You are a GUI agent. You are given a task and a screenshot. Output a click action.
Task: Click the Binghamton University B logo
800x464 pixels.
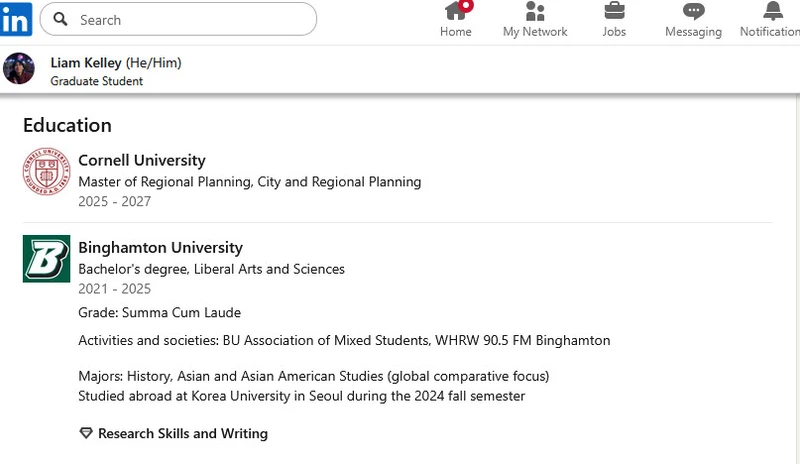(46, 259)
